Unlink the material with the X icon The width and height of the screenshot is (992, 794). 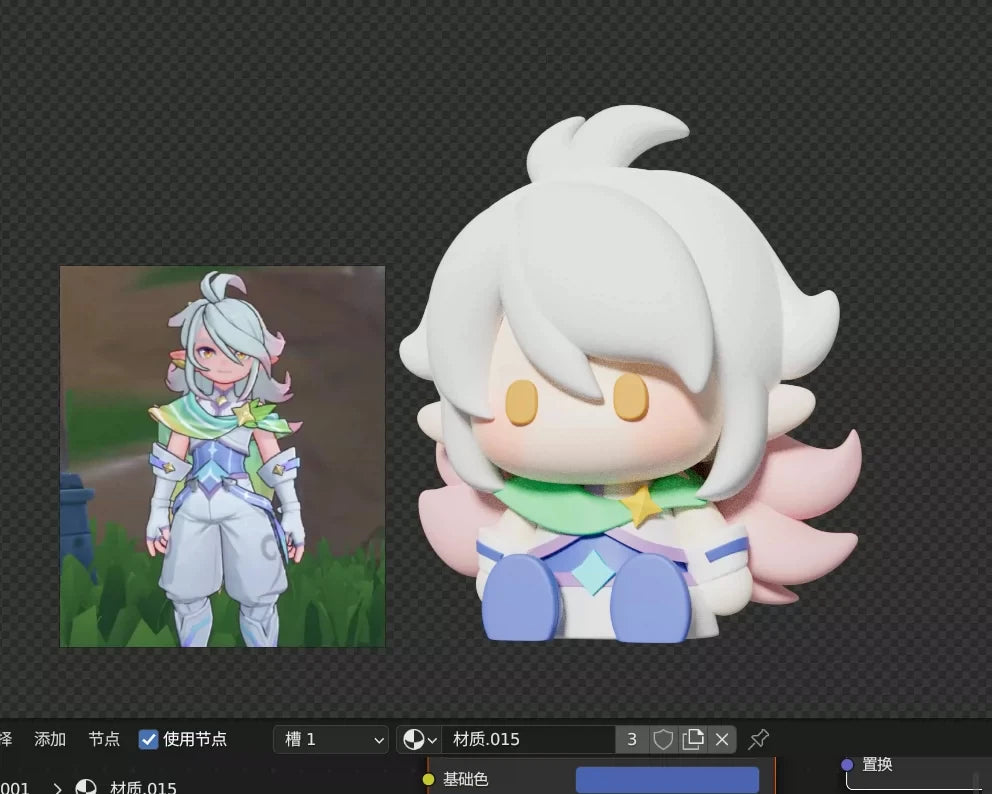(722, 739)
